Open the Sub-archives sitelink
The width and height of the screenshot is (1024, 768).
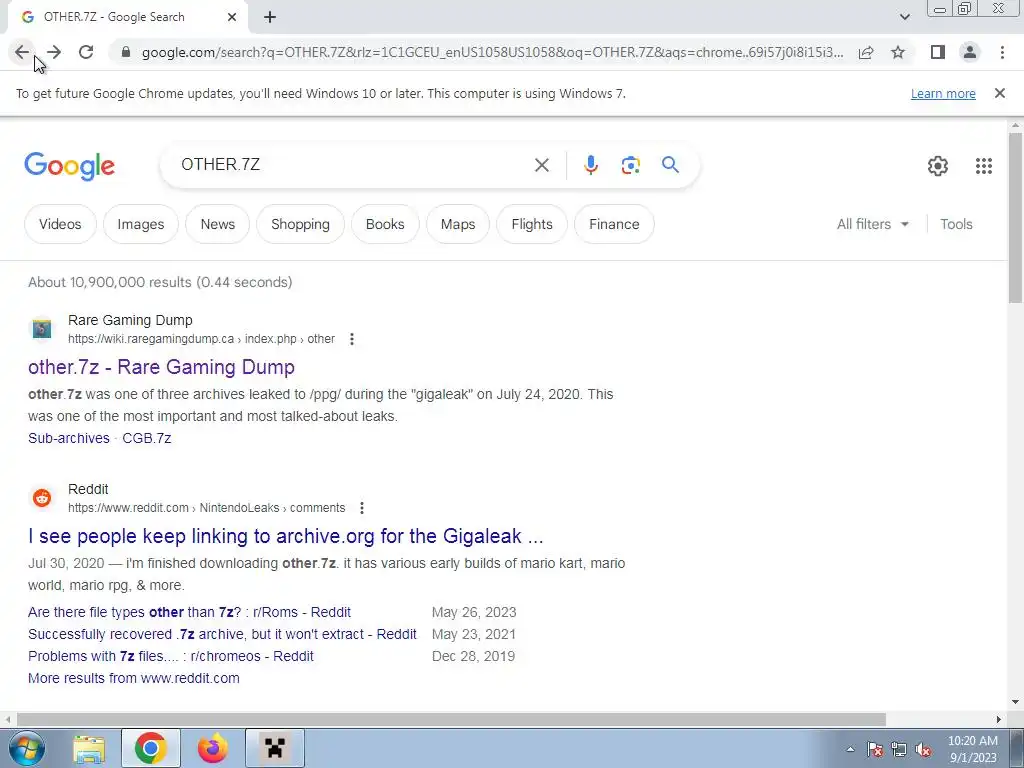pyautogui.click(x=69, y=438)
